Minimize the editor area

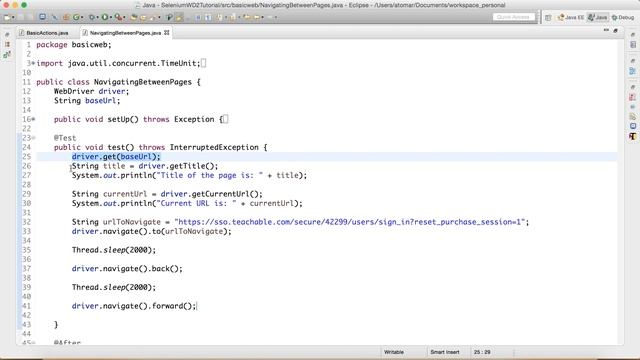click(x=606, y=30)
